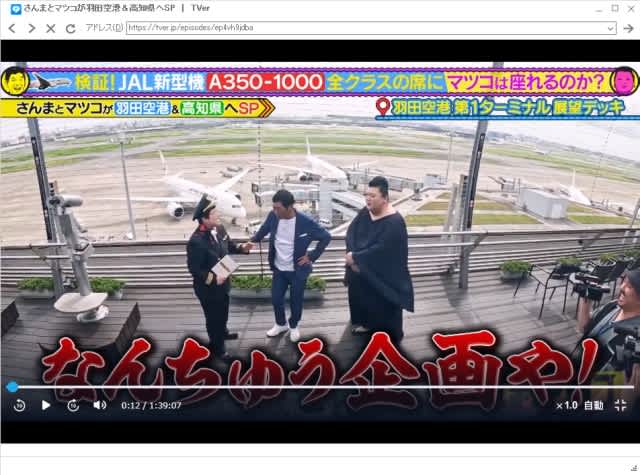Exit fullscreen video mode
This screenshot has width=640, height=475.
[620, 405]
